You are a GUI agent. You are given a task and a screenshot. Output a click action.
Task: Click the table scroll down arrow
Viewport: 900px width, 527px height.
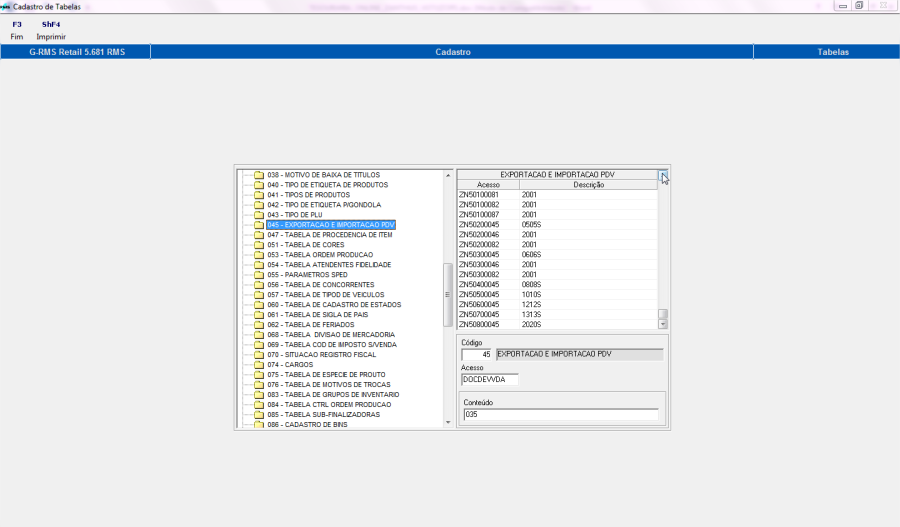(663, 324)
